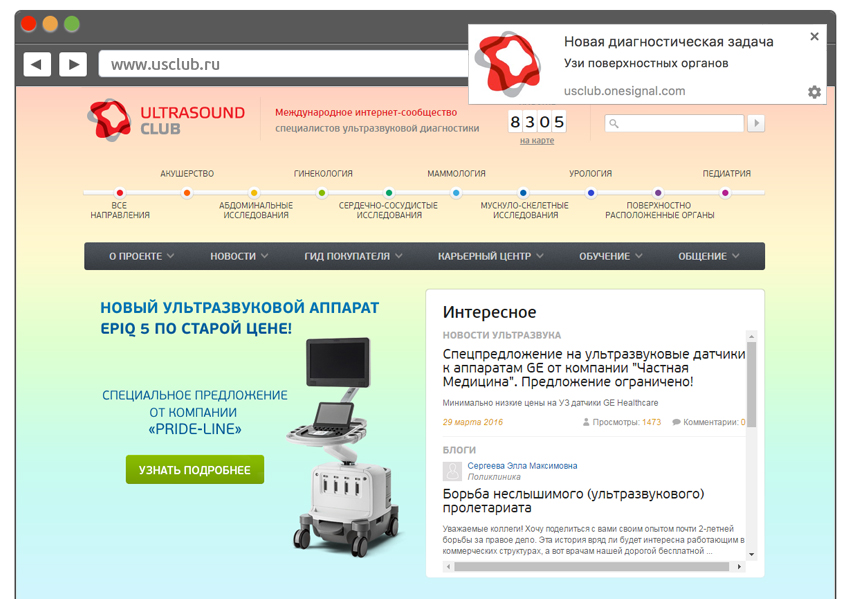Expand the ГИД ПОКУПАТЕЛЯ menu
Viewport: 850px width, 599px height.
353,256
